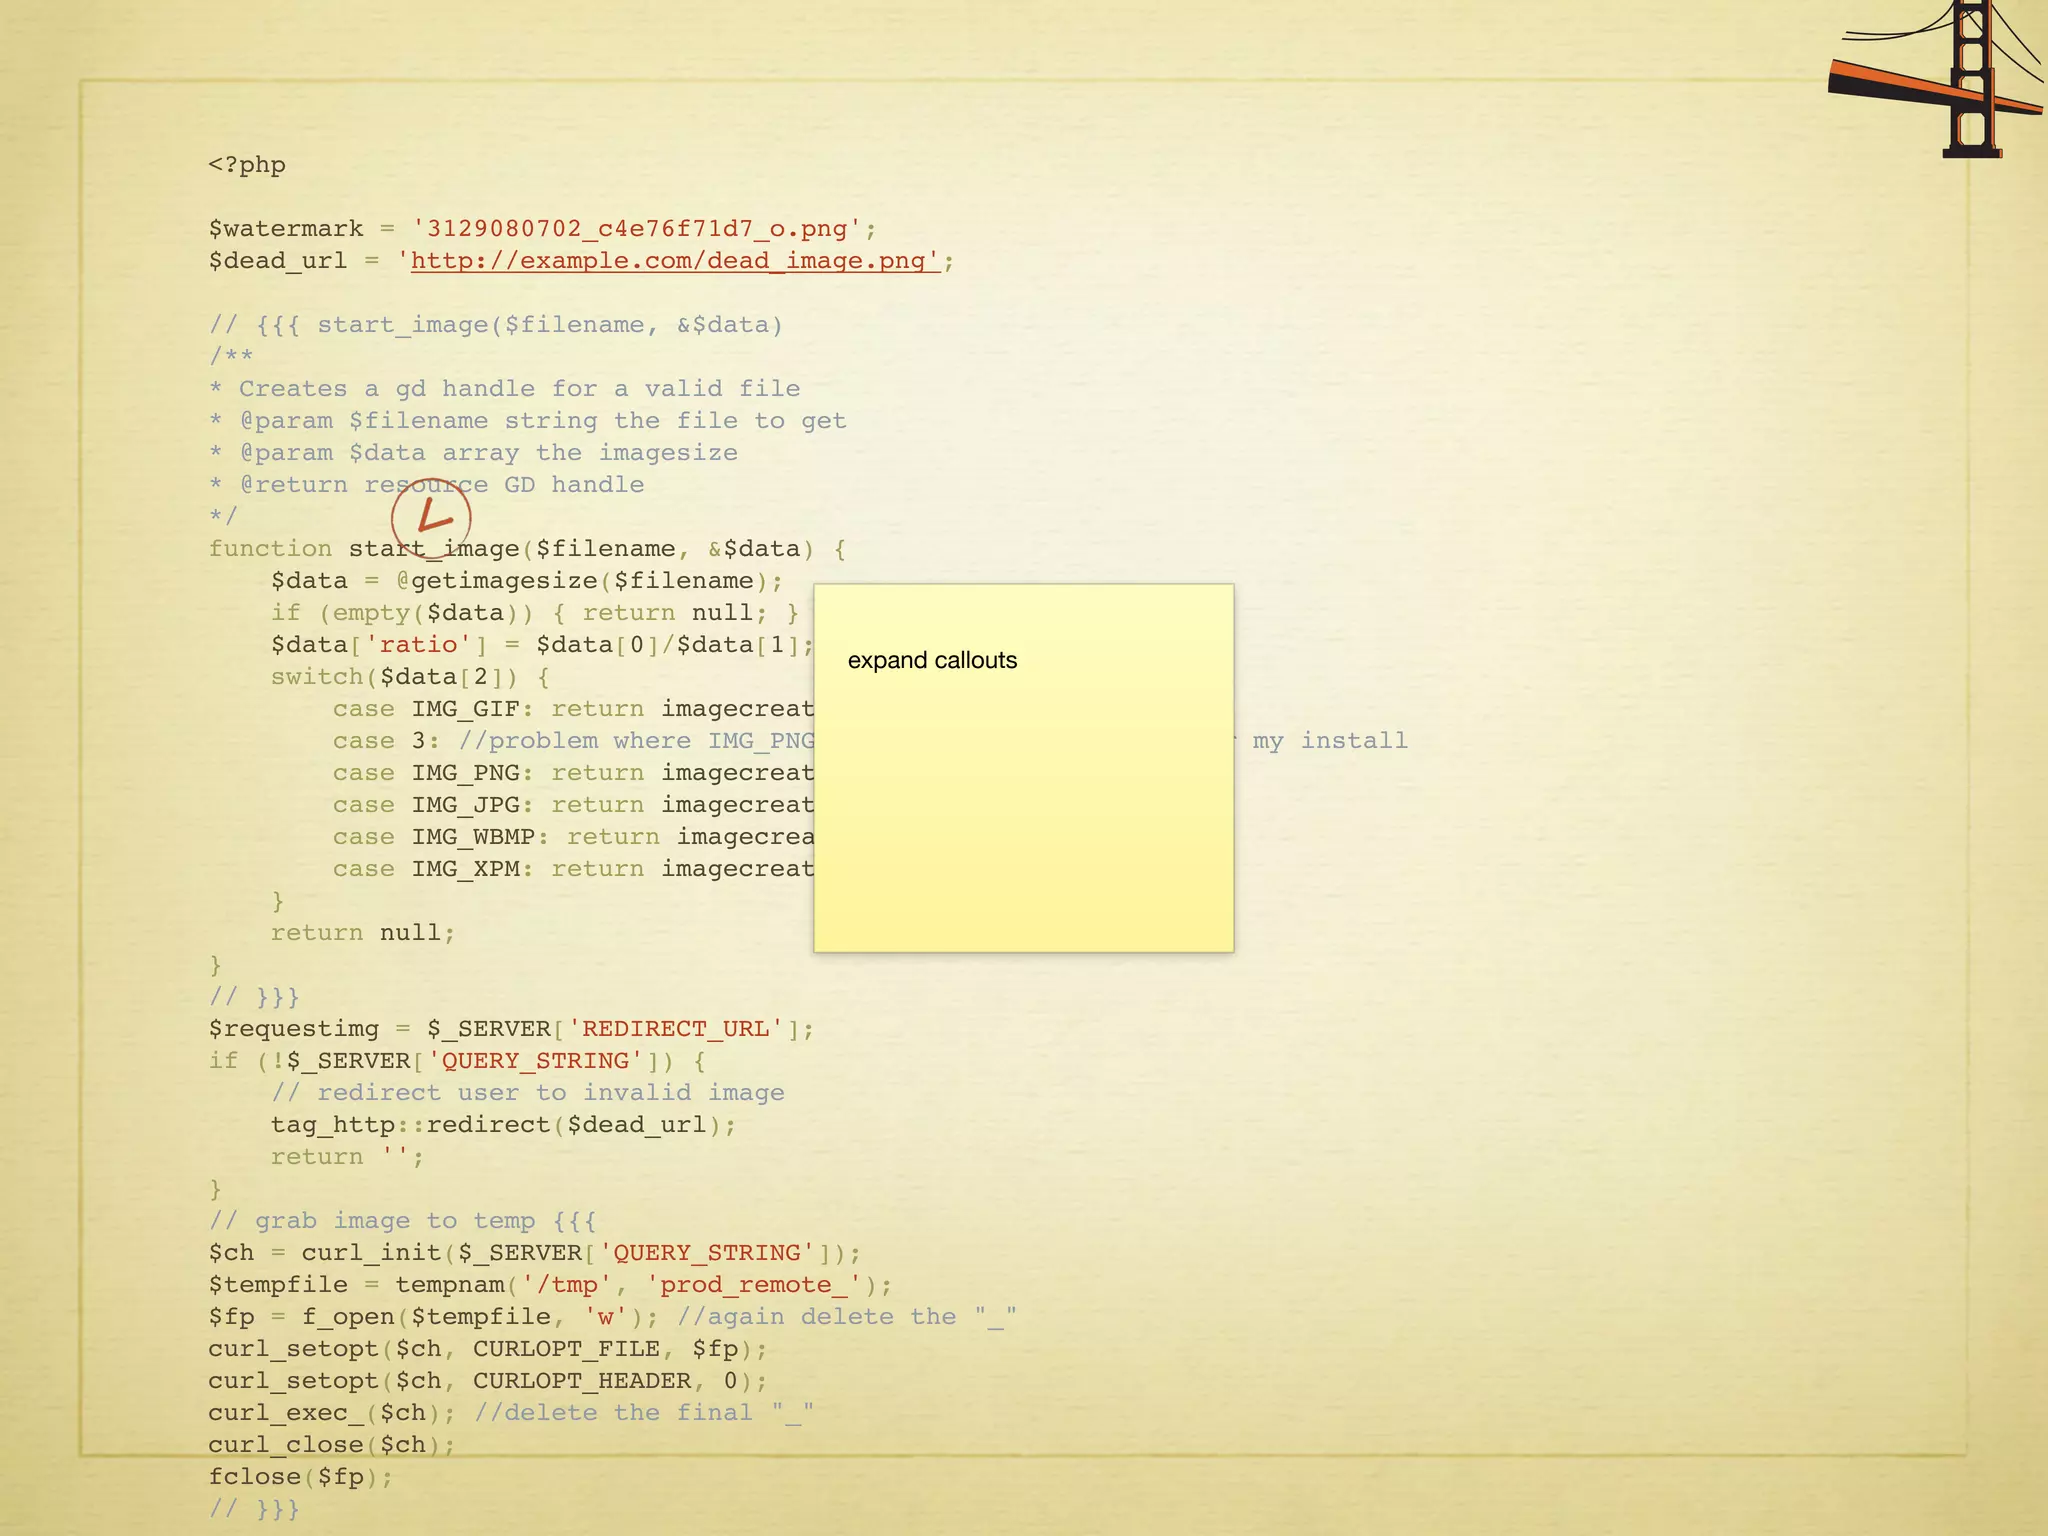This screenshot has height=1536, width=2048.
Task: Click '@return resource GD handle' line
Action: (442, 485)
